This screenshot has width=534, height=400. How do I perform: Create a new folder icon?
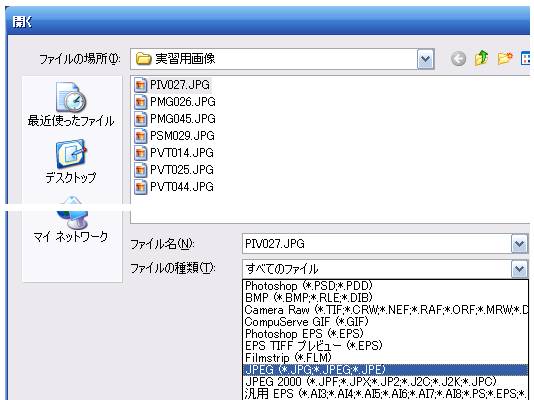tap(505, 58)
